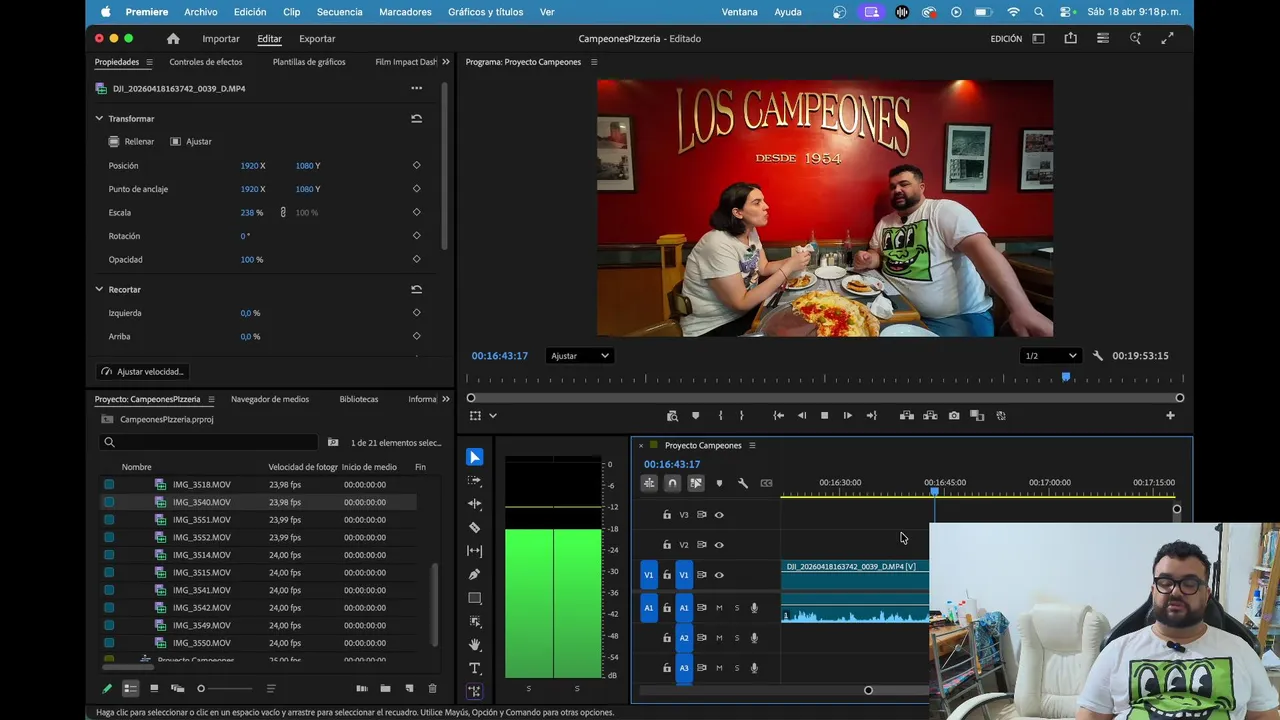Image resolution: width=1280 pixels, height=720 pixels.
Task: Open the Marcadores menu
Action: click(x=405, y=12)
